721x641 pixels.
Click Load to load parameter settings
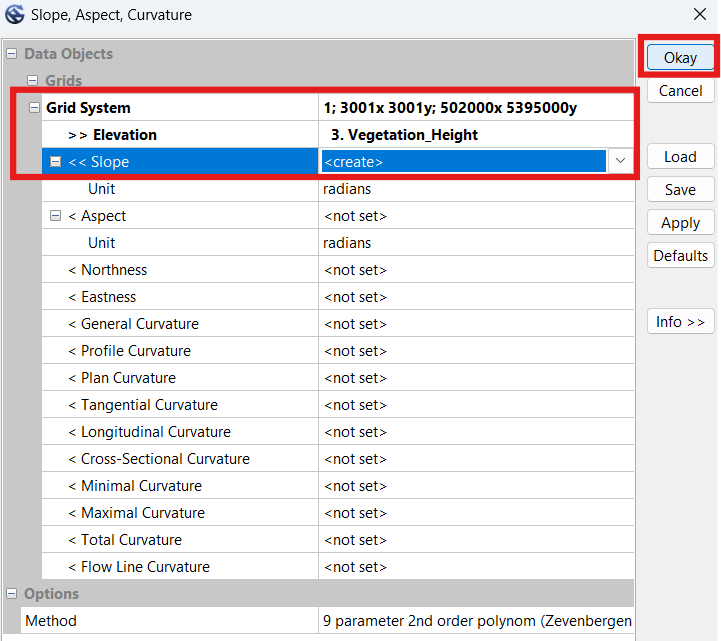pyautogui.click(x=680, y=157)
